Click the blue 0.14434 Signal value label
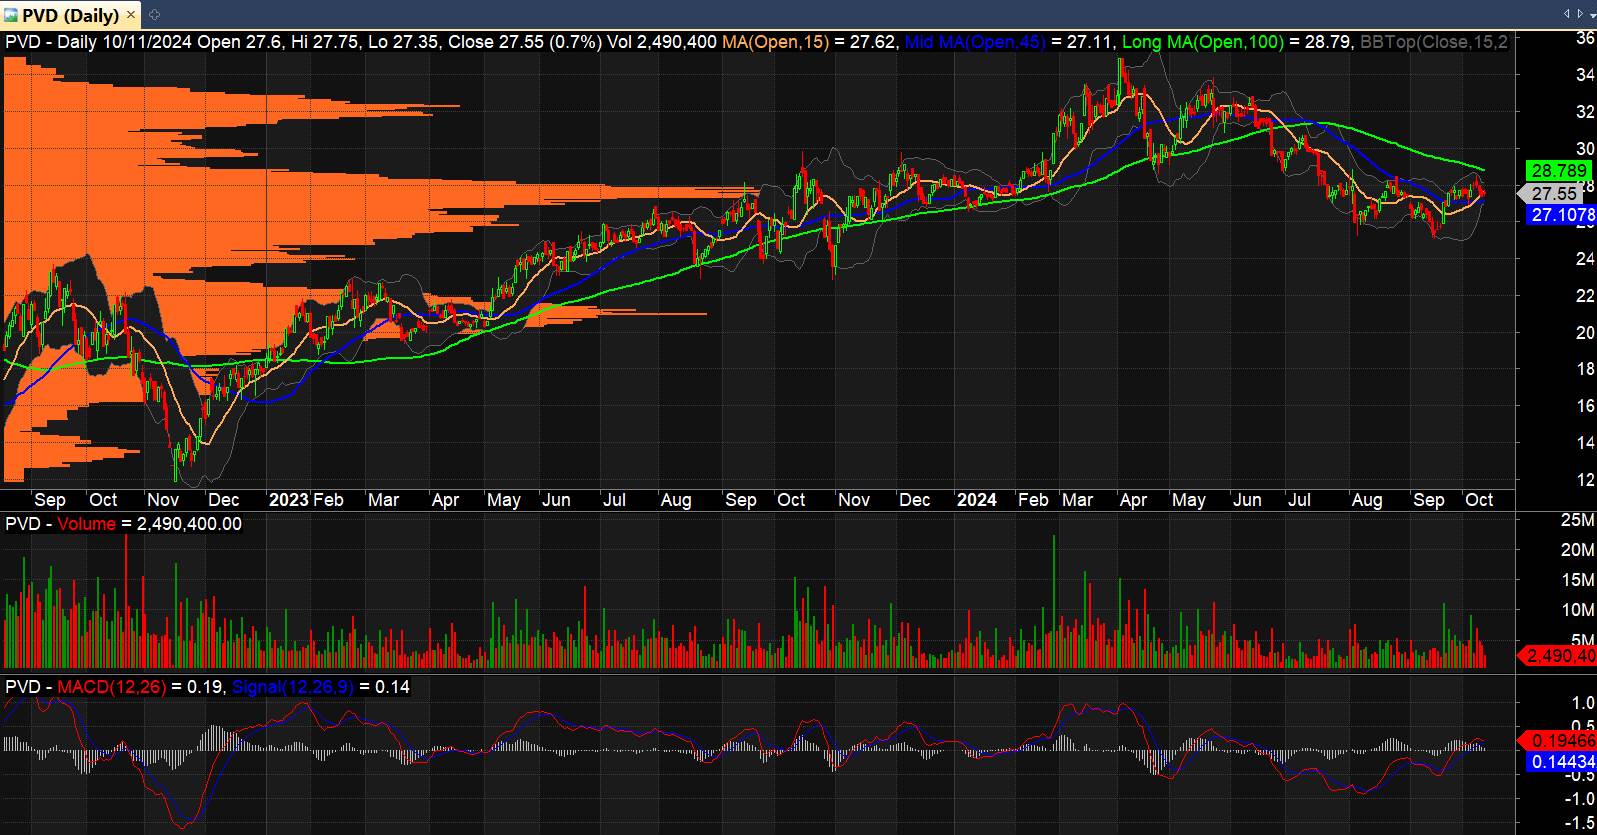 [1560, 762]
